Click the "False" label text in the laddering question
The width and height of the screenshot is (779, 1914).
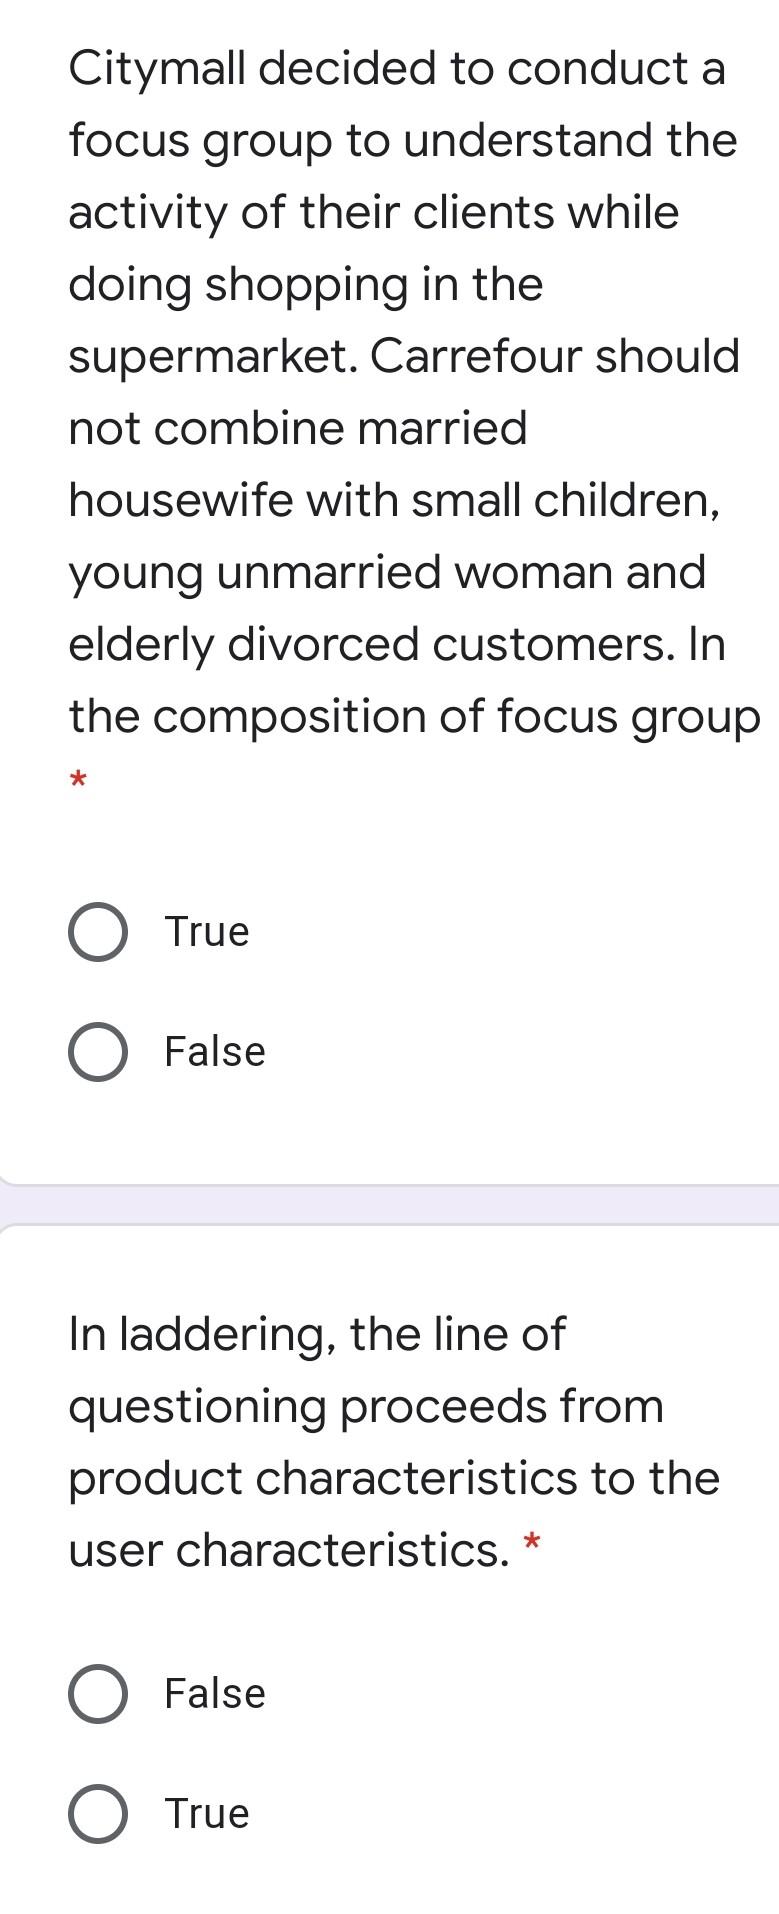pyautogui.click(x=214, y=1693)
